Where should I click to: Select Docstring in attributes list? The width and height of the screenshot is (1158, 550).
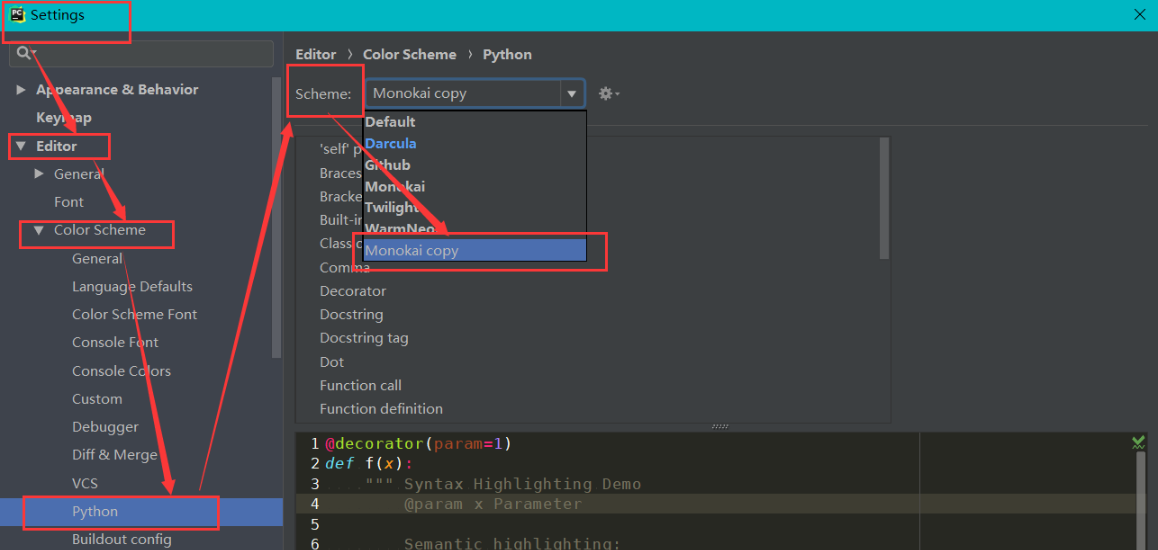[352, 315]
